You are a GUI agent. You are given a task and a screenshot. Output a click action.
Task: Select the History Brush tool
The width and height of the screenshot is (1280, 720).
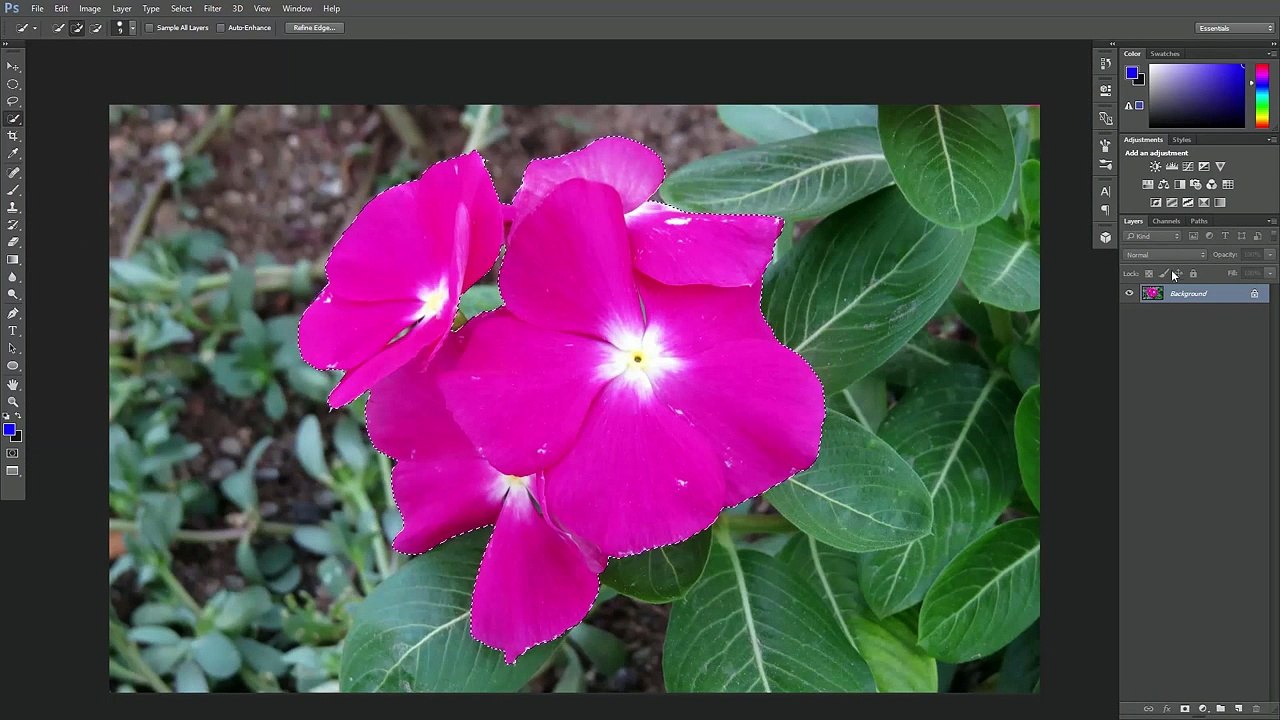pos(13,224)
